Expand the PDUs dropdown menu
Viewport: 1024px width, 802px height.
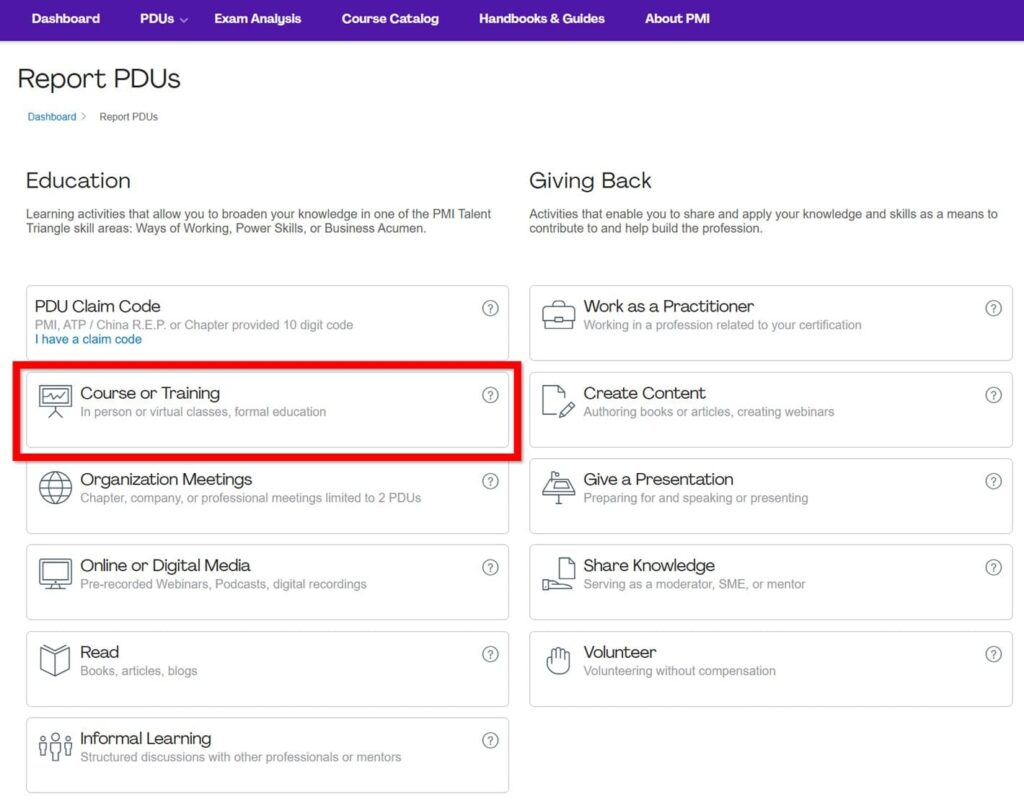163,19
